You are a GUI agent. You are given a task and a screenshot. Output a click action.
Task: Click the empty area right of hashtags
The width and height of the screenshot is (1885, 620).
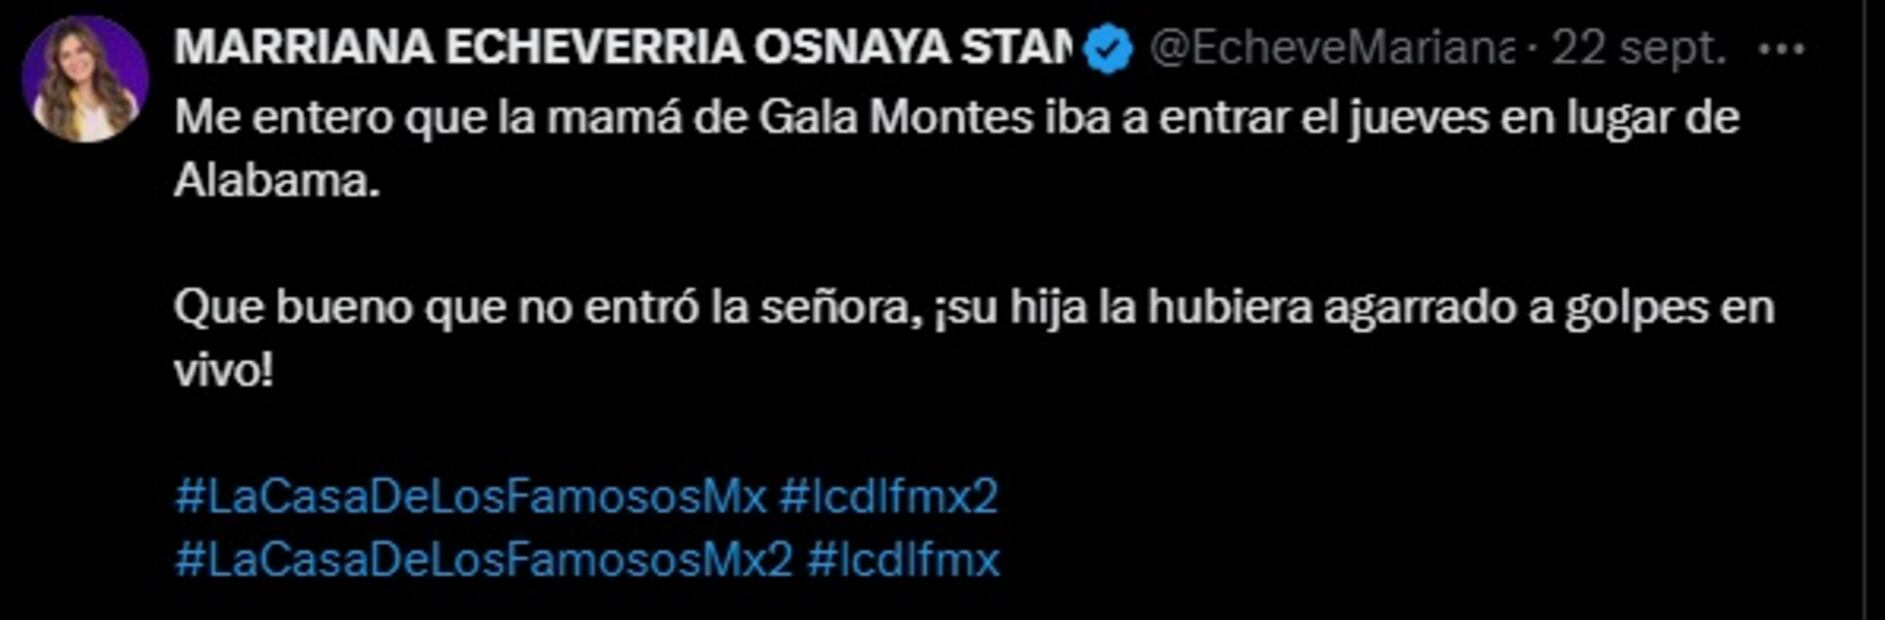tap(1400, 528)
